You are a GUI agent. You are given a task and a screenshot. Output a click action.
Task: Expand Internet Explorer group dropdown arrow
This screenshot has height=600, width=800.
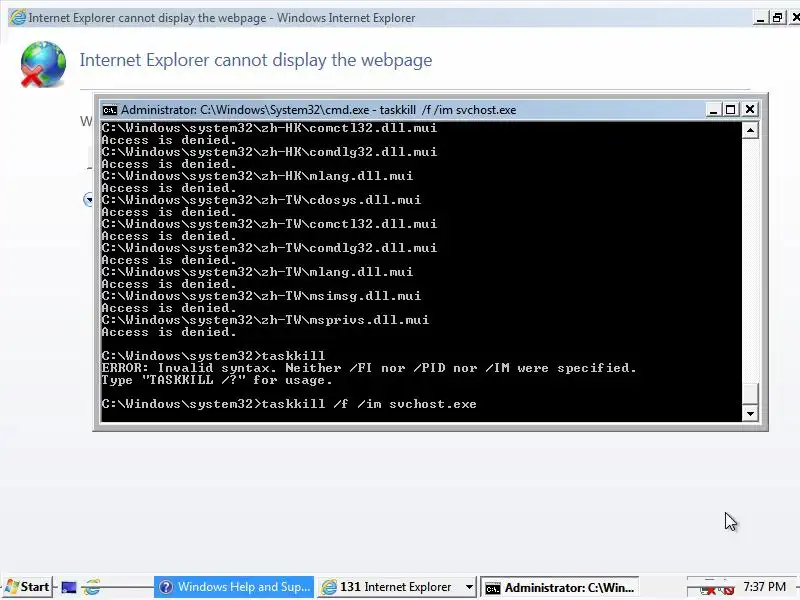470,587
